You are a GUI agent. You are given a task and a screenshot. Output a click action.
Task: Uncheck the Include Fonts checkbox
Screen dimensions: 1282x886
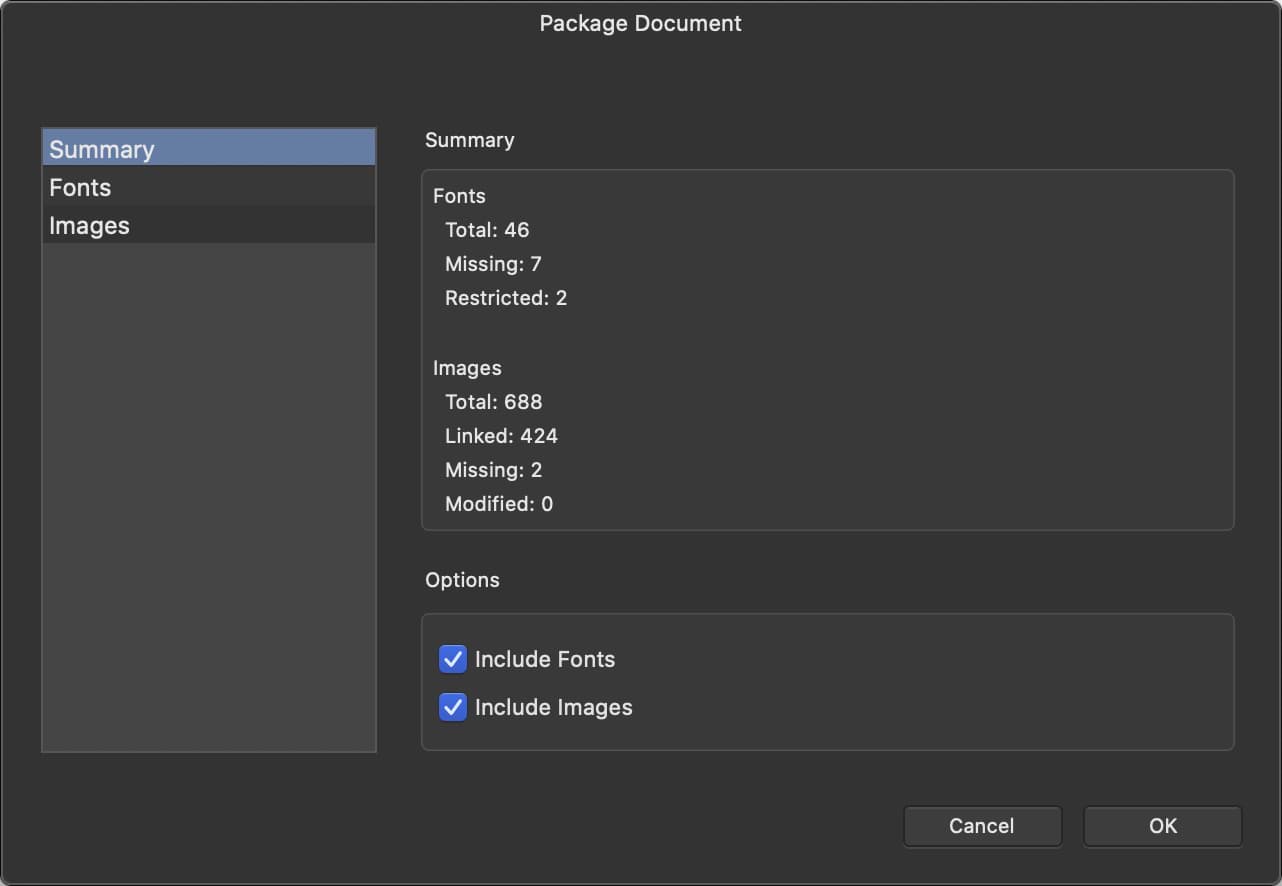tap(453, 659)
